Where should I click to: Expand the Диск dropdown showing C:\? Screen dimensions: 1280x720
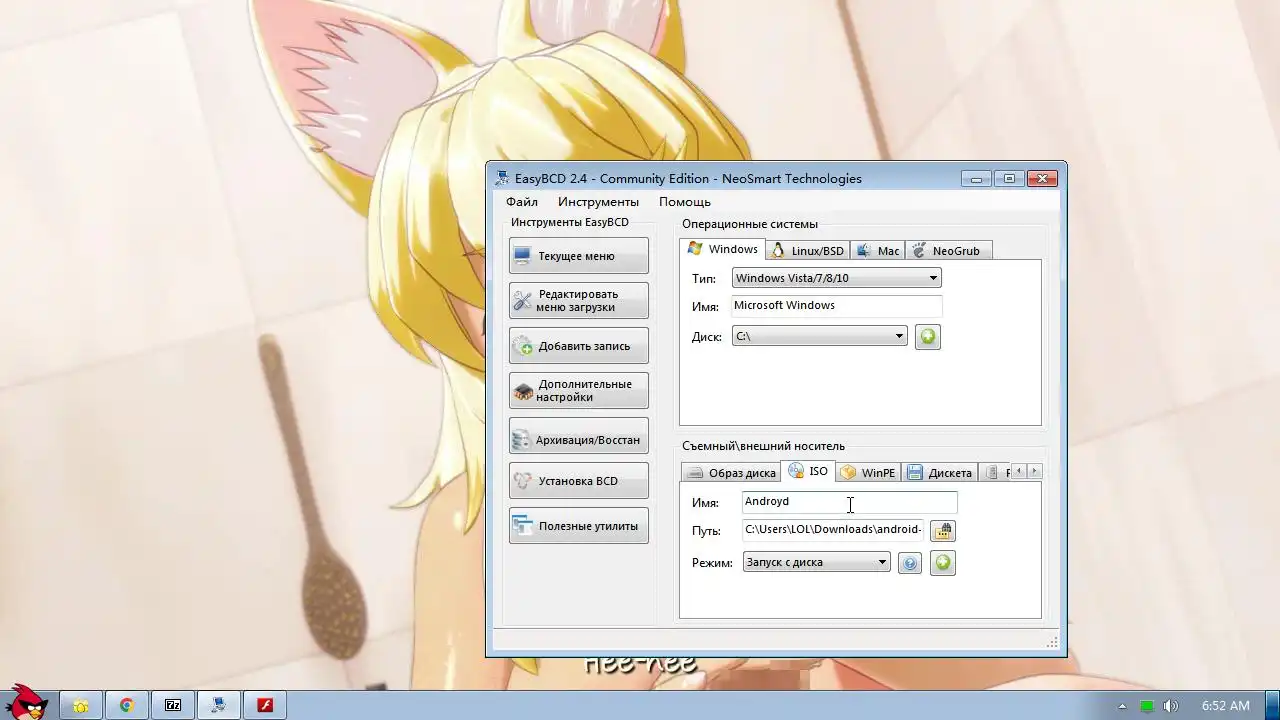(x=819, y=336)
